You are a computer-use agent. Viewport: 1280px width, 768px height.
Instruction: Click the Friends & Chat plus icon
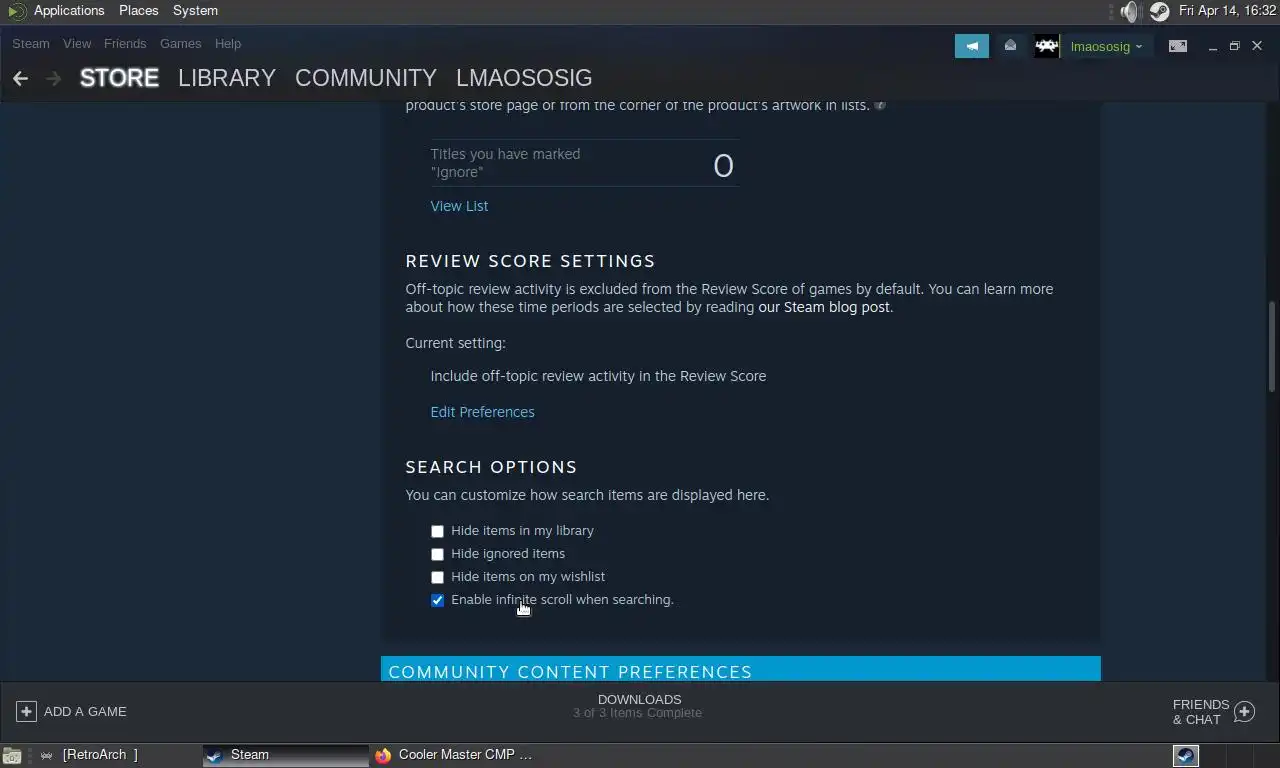click(x=1244, y=711)
